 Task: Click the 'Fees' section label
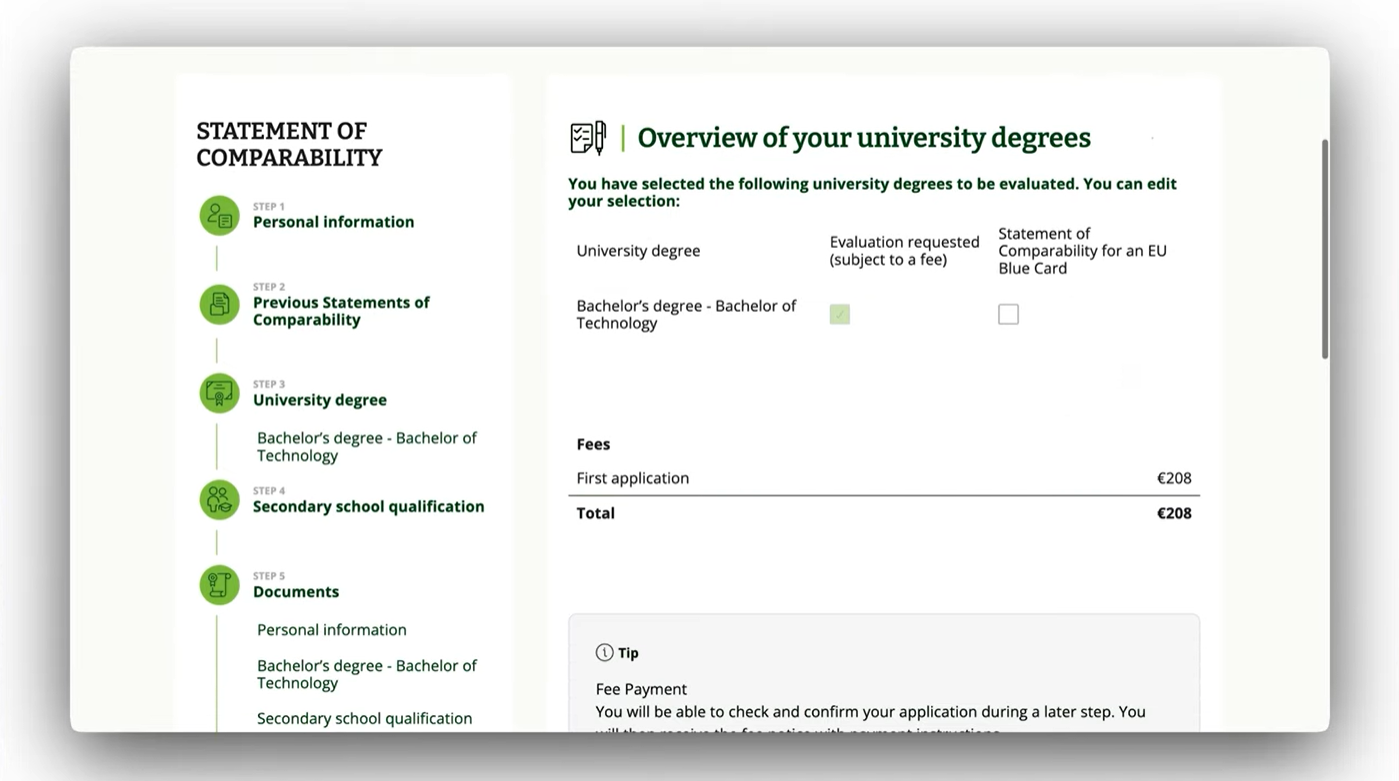tap(593, 444)
